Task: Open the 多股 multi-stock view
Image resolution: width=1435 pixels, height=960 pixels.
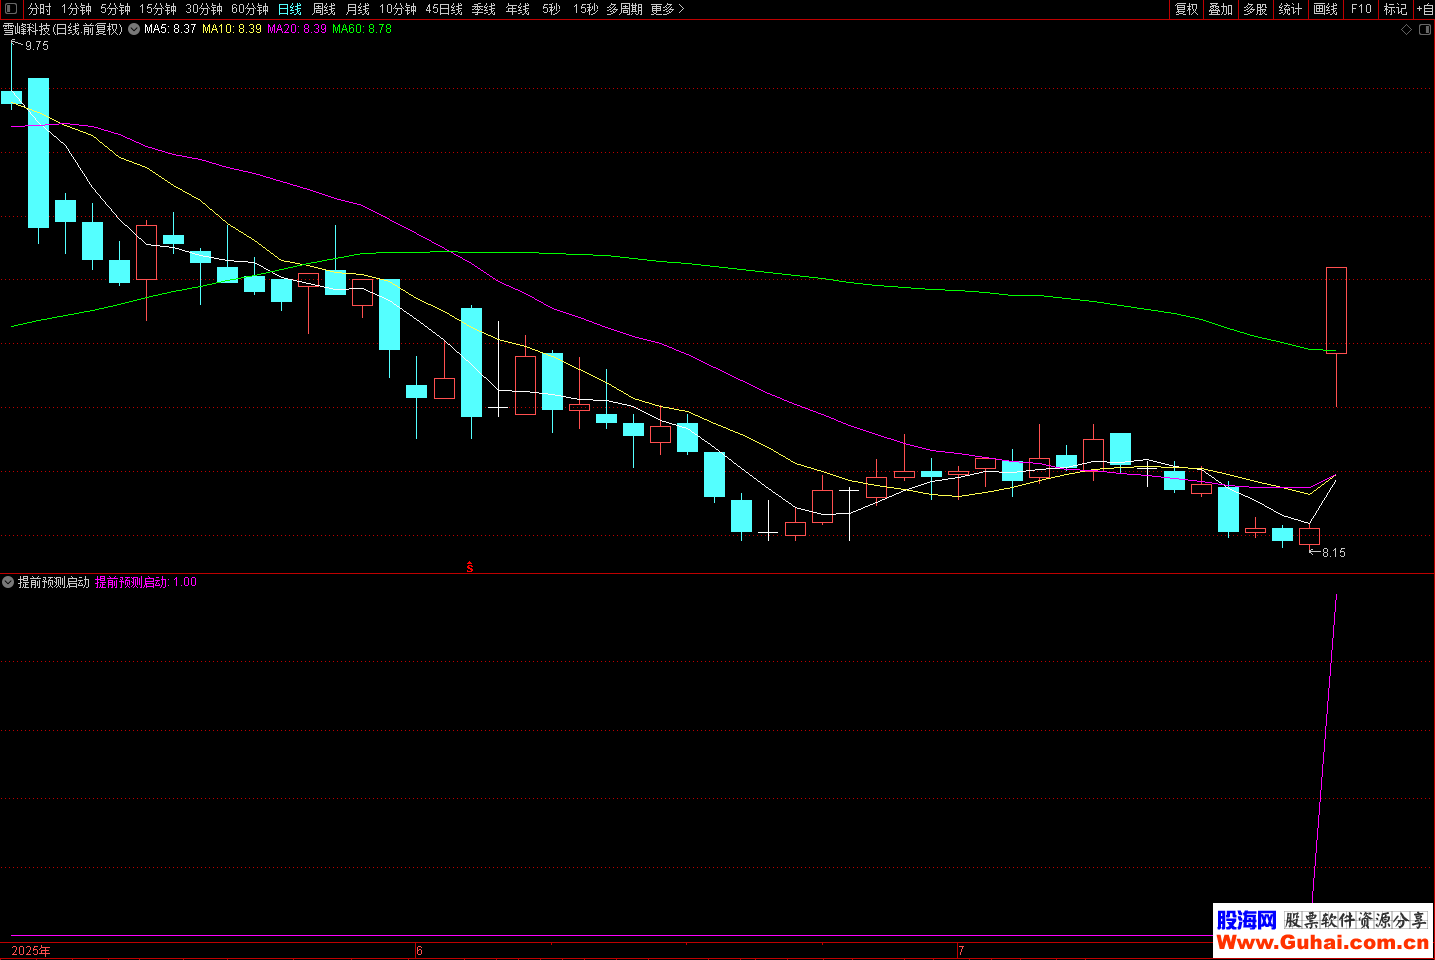Action: point(1256,9)
